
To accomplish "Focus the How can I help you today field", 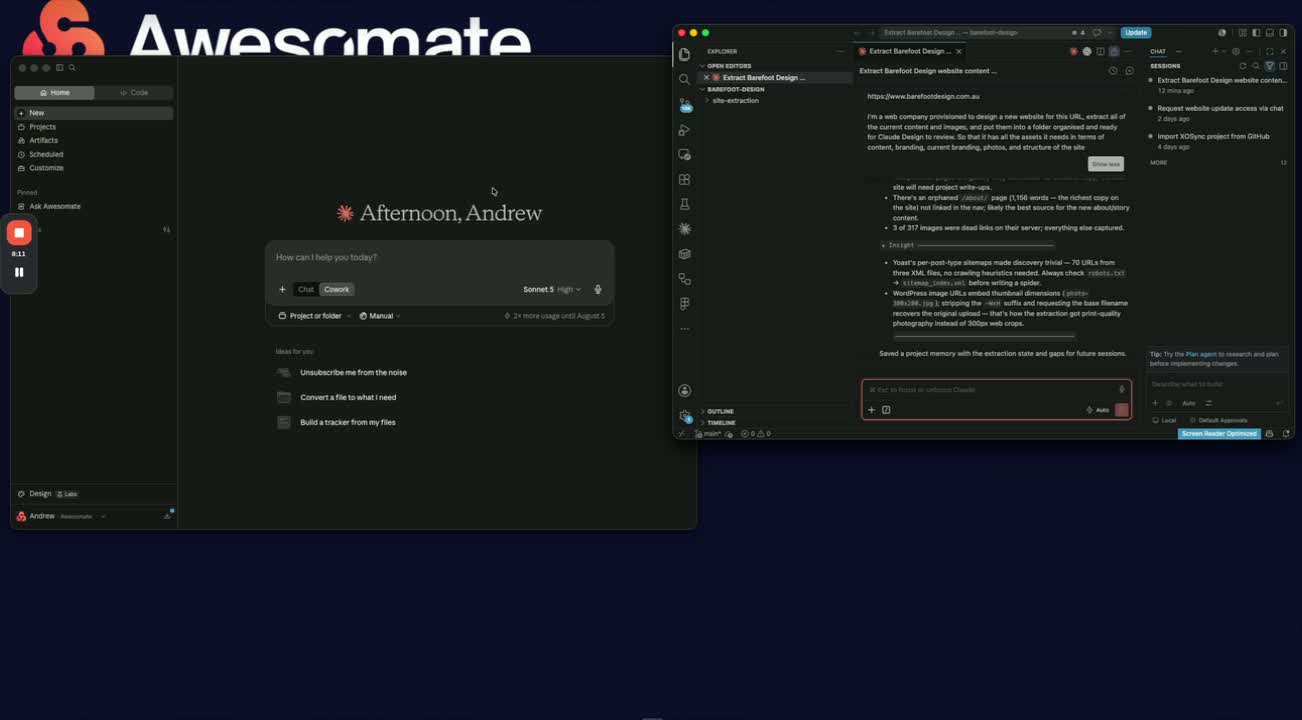I will pos(440,258).
